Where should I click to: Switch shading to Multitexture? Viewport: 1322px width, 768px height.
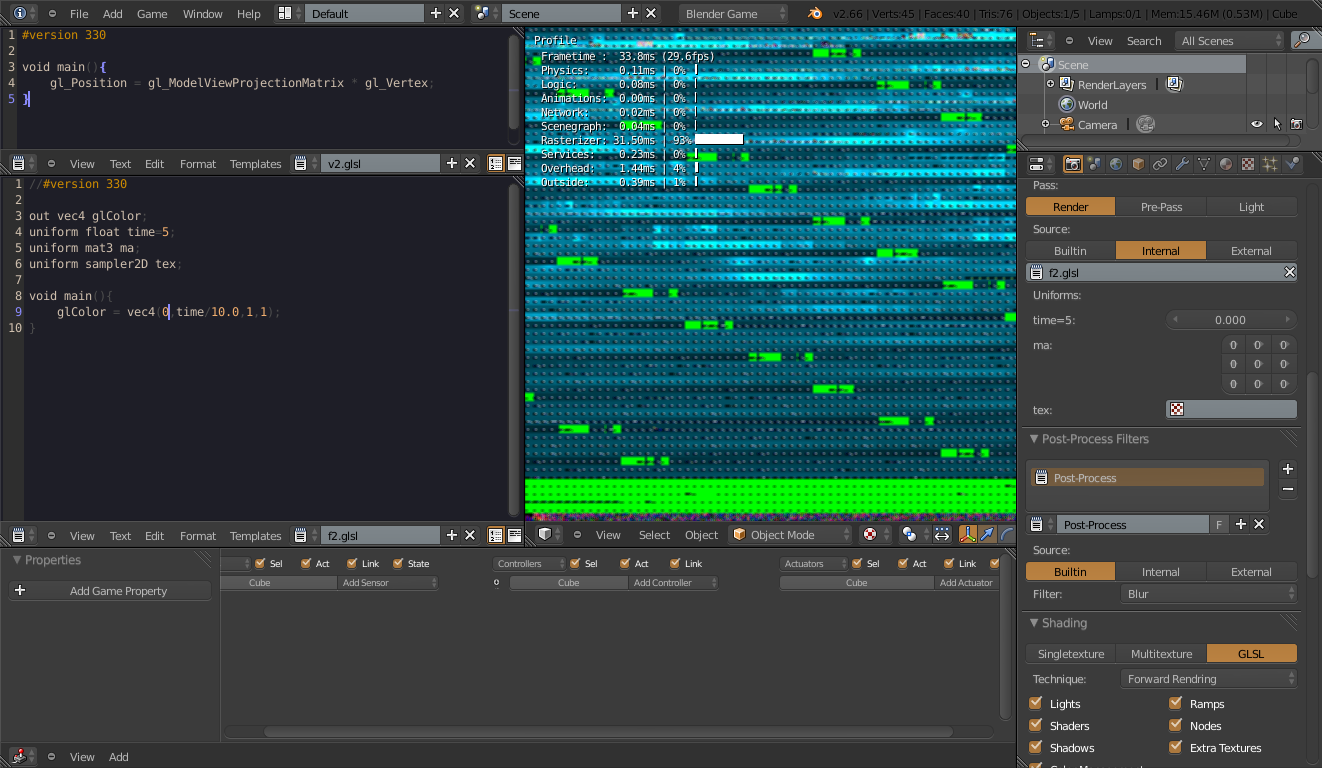pyautogui.click(x=1161, y=654)
